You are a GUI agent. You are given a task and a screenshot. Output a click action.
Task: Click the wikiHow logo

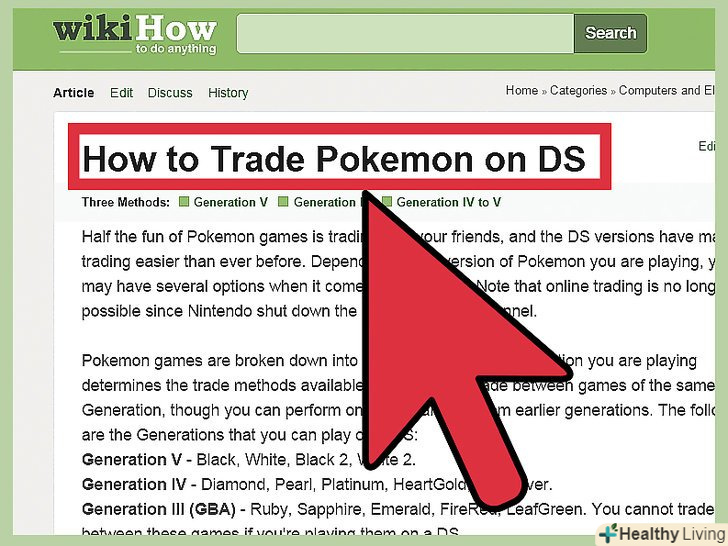coord(135,35)
